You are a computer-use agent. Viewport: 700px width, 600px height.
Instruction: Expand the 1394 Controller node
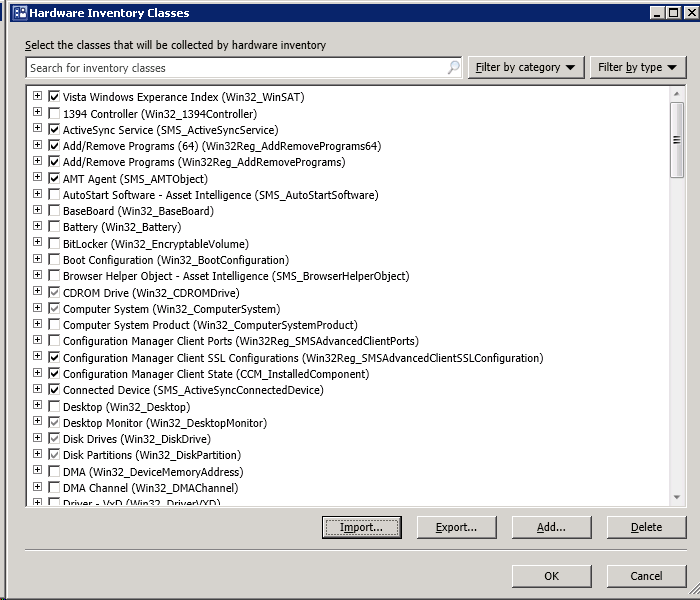(38, 112)
